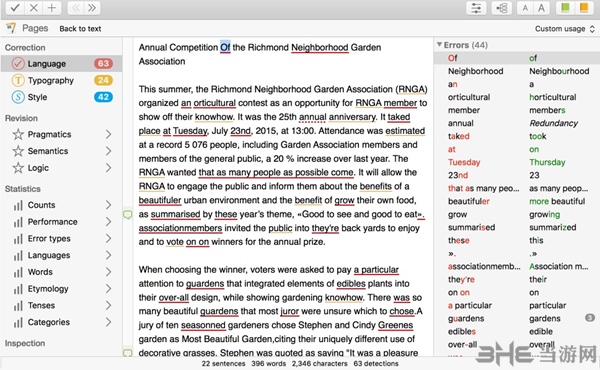The width and height of the screenshot is (600, 370).
Task: Increase text size with the large A
Action: pos(541,8)
